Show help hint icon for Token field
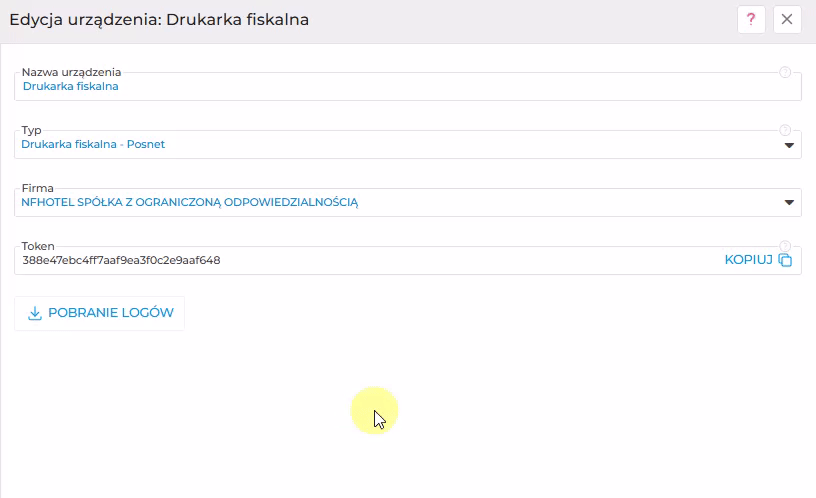This screenshot has height=498, width=816. 785,246
